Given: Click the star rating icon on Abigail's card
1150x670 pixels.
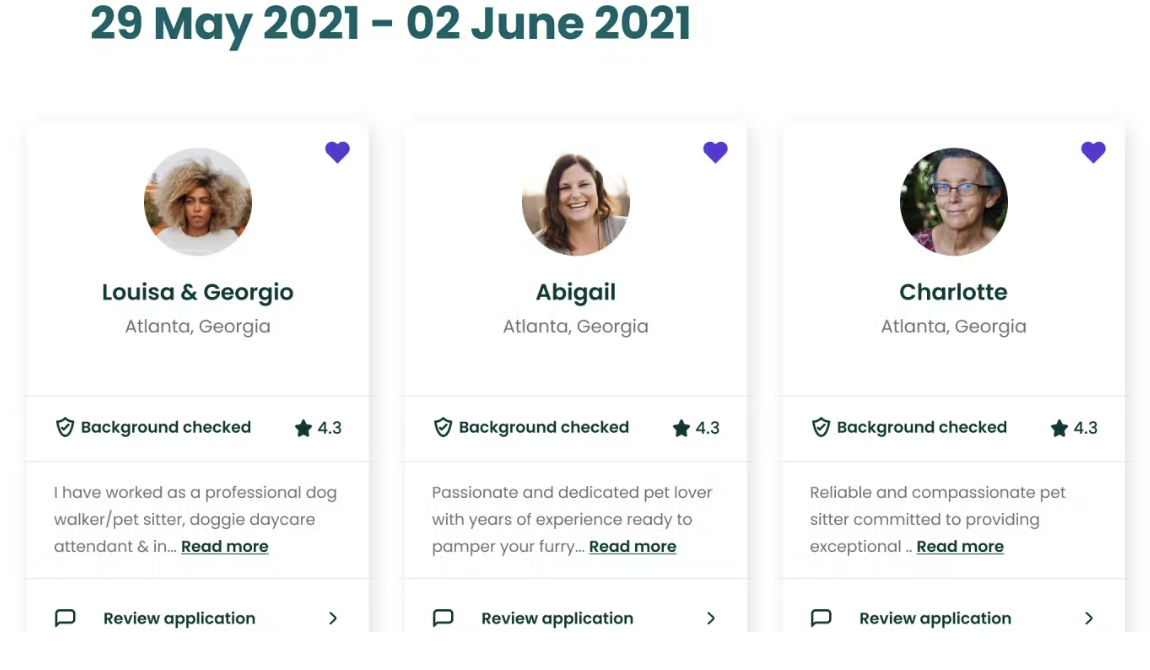Looking at the screenshot, I should (x=681, y=428).
